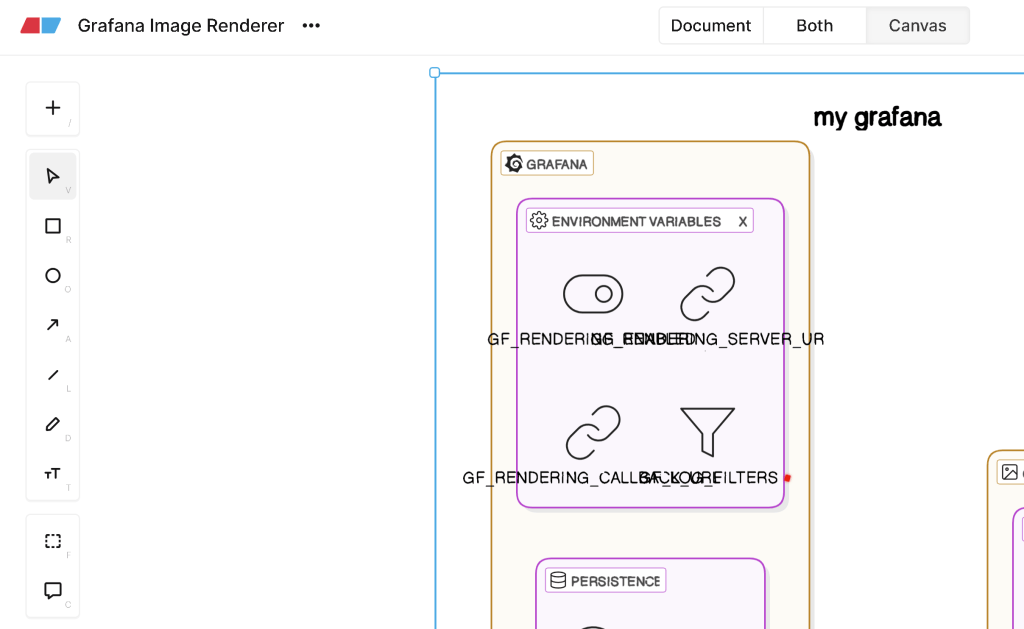The height and width of the screenshot is (629, 1024).
Task: Switch to the Document view tab
Action: (x=711, y=25)
